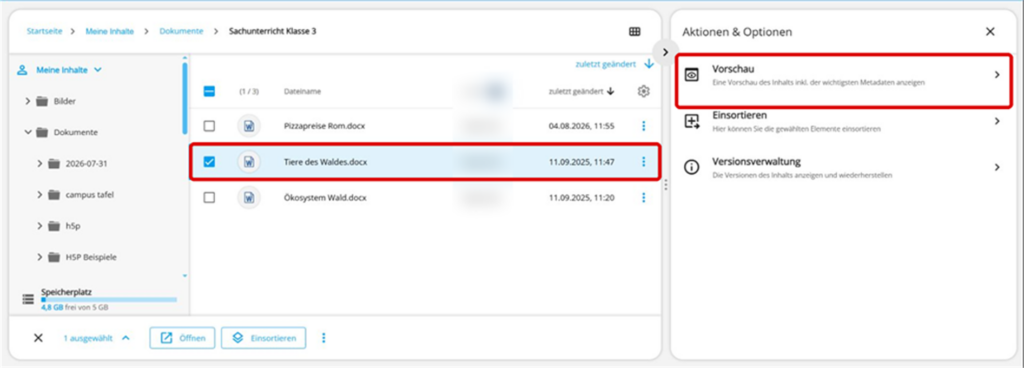Click the Versionsverwaltung info icon

tap(692, 168)
